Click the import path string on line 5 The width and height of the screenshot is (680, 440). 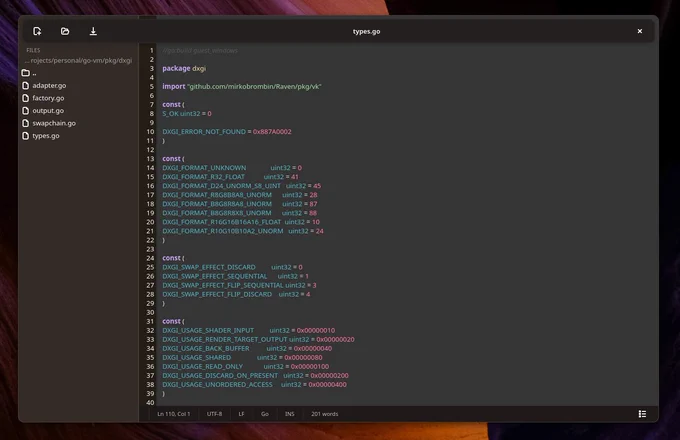(254, 86)
